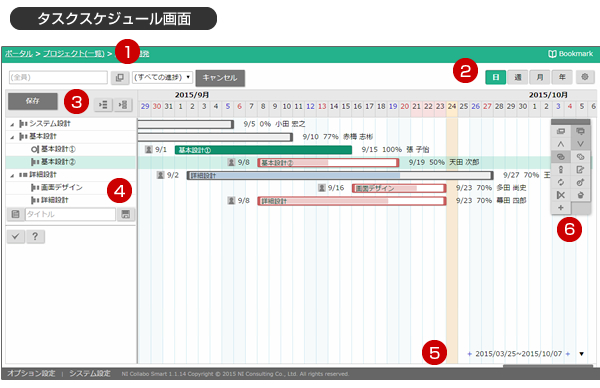Click the edit task pencil icon
This screenshot has height=388, width=600.
coord(580,170)
